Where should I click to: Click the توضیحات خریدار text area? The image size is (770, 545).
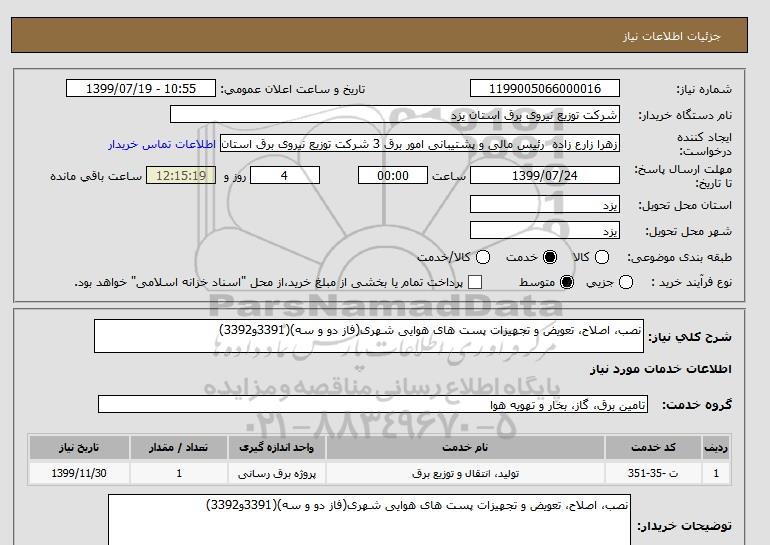click(x=369, y=520)
